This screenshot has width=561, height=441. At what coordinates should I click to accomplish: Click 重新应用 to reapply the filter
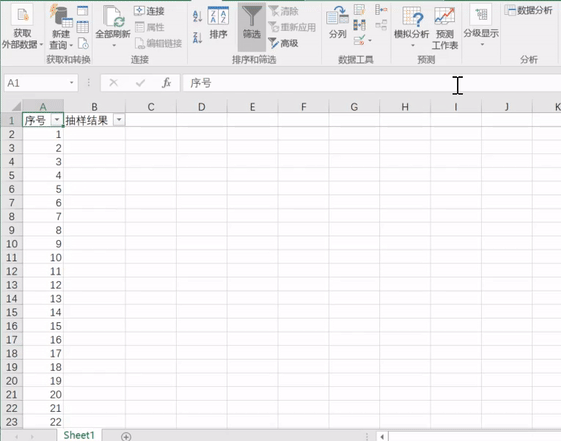[x=292, y=27]
